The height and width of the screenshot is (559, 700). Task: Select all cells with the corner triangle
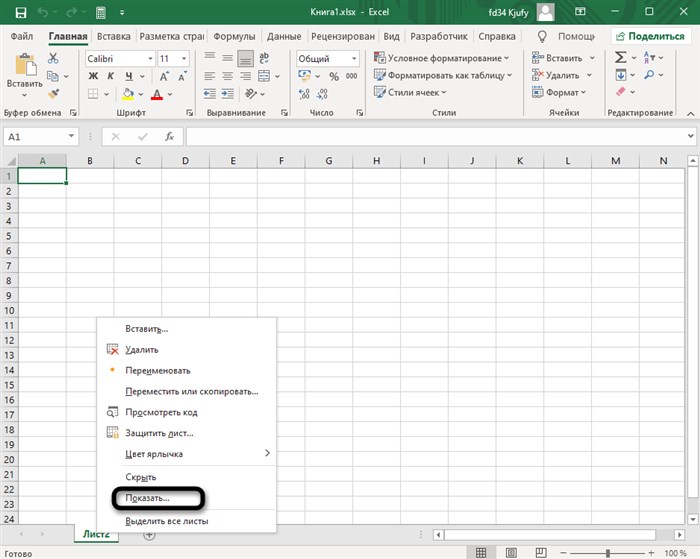click(10, 161)
